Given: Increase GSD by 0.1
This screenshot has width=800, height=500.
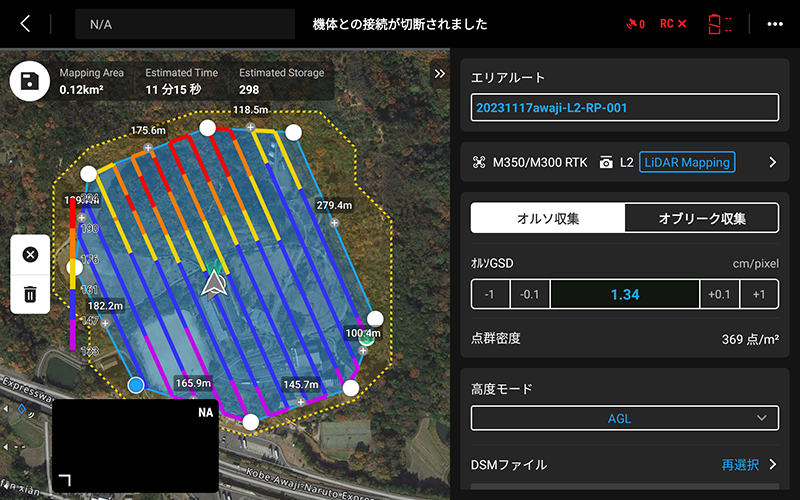Looking at the screenshot, I should point(719,294).
